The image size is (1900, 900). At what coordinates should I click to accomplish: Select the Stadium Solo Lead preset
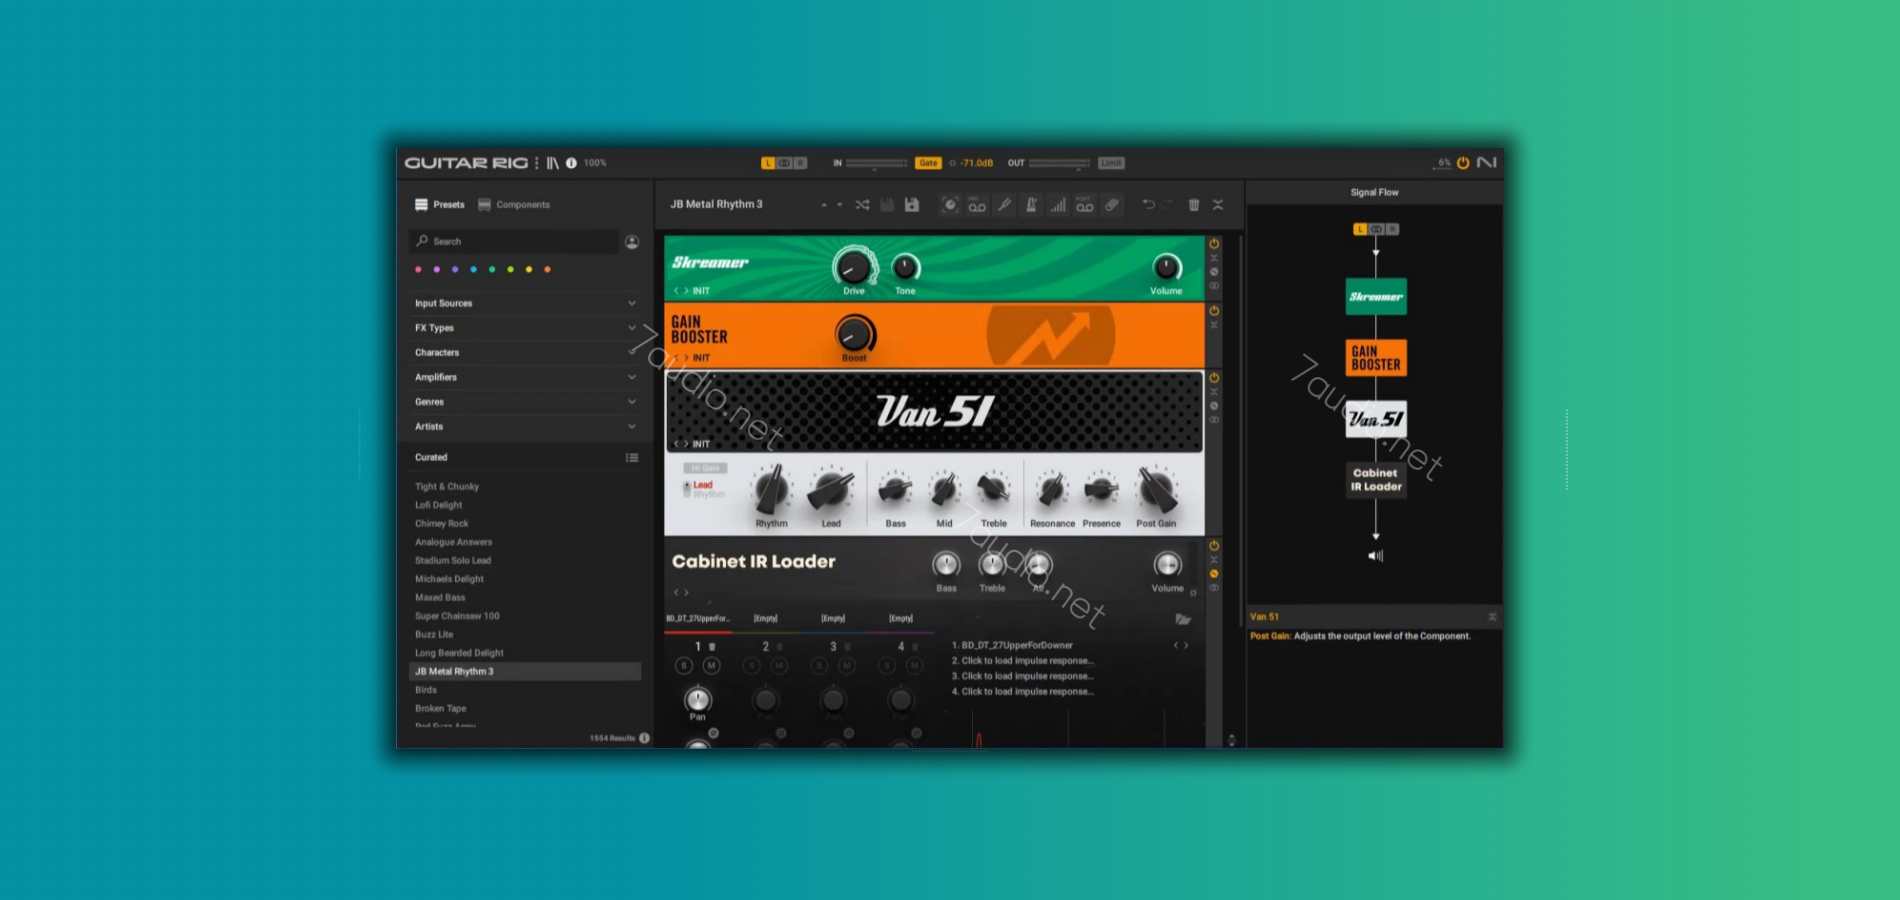453,561
